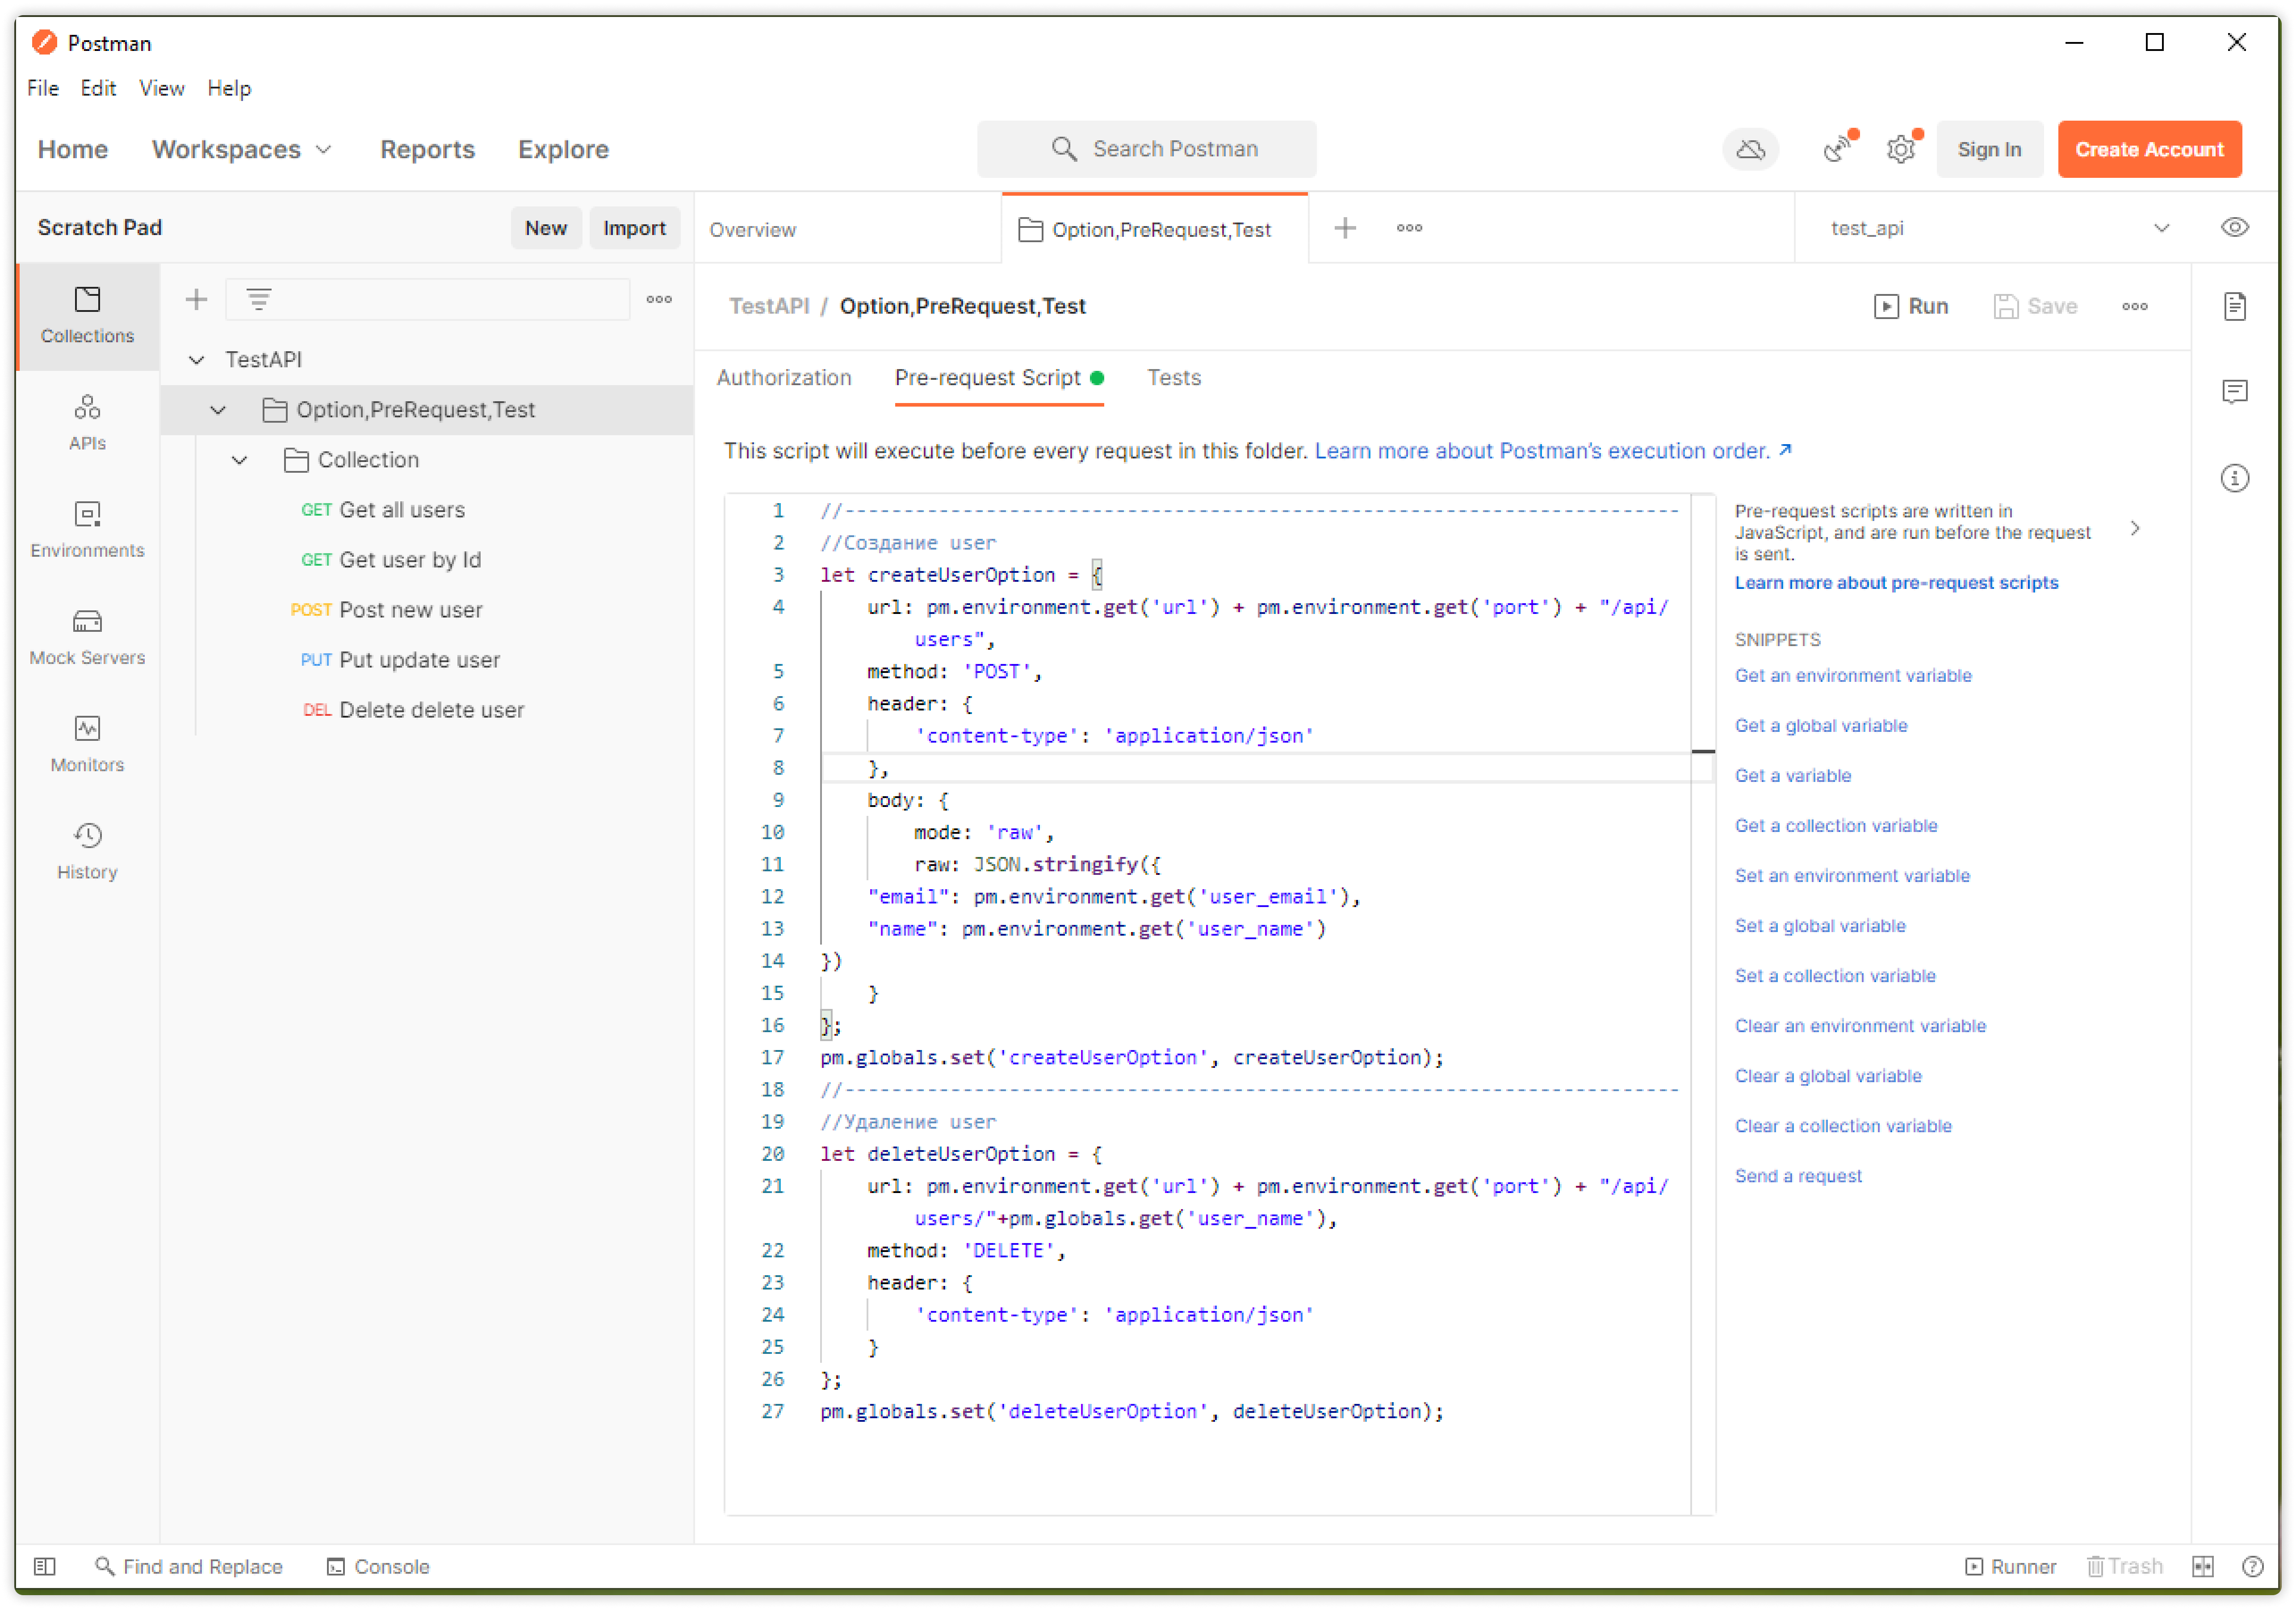Run the folder with the Run button
The image size is (2296, 1609).
[x=1910, y=306]
